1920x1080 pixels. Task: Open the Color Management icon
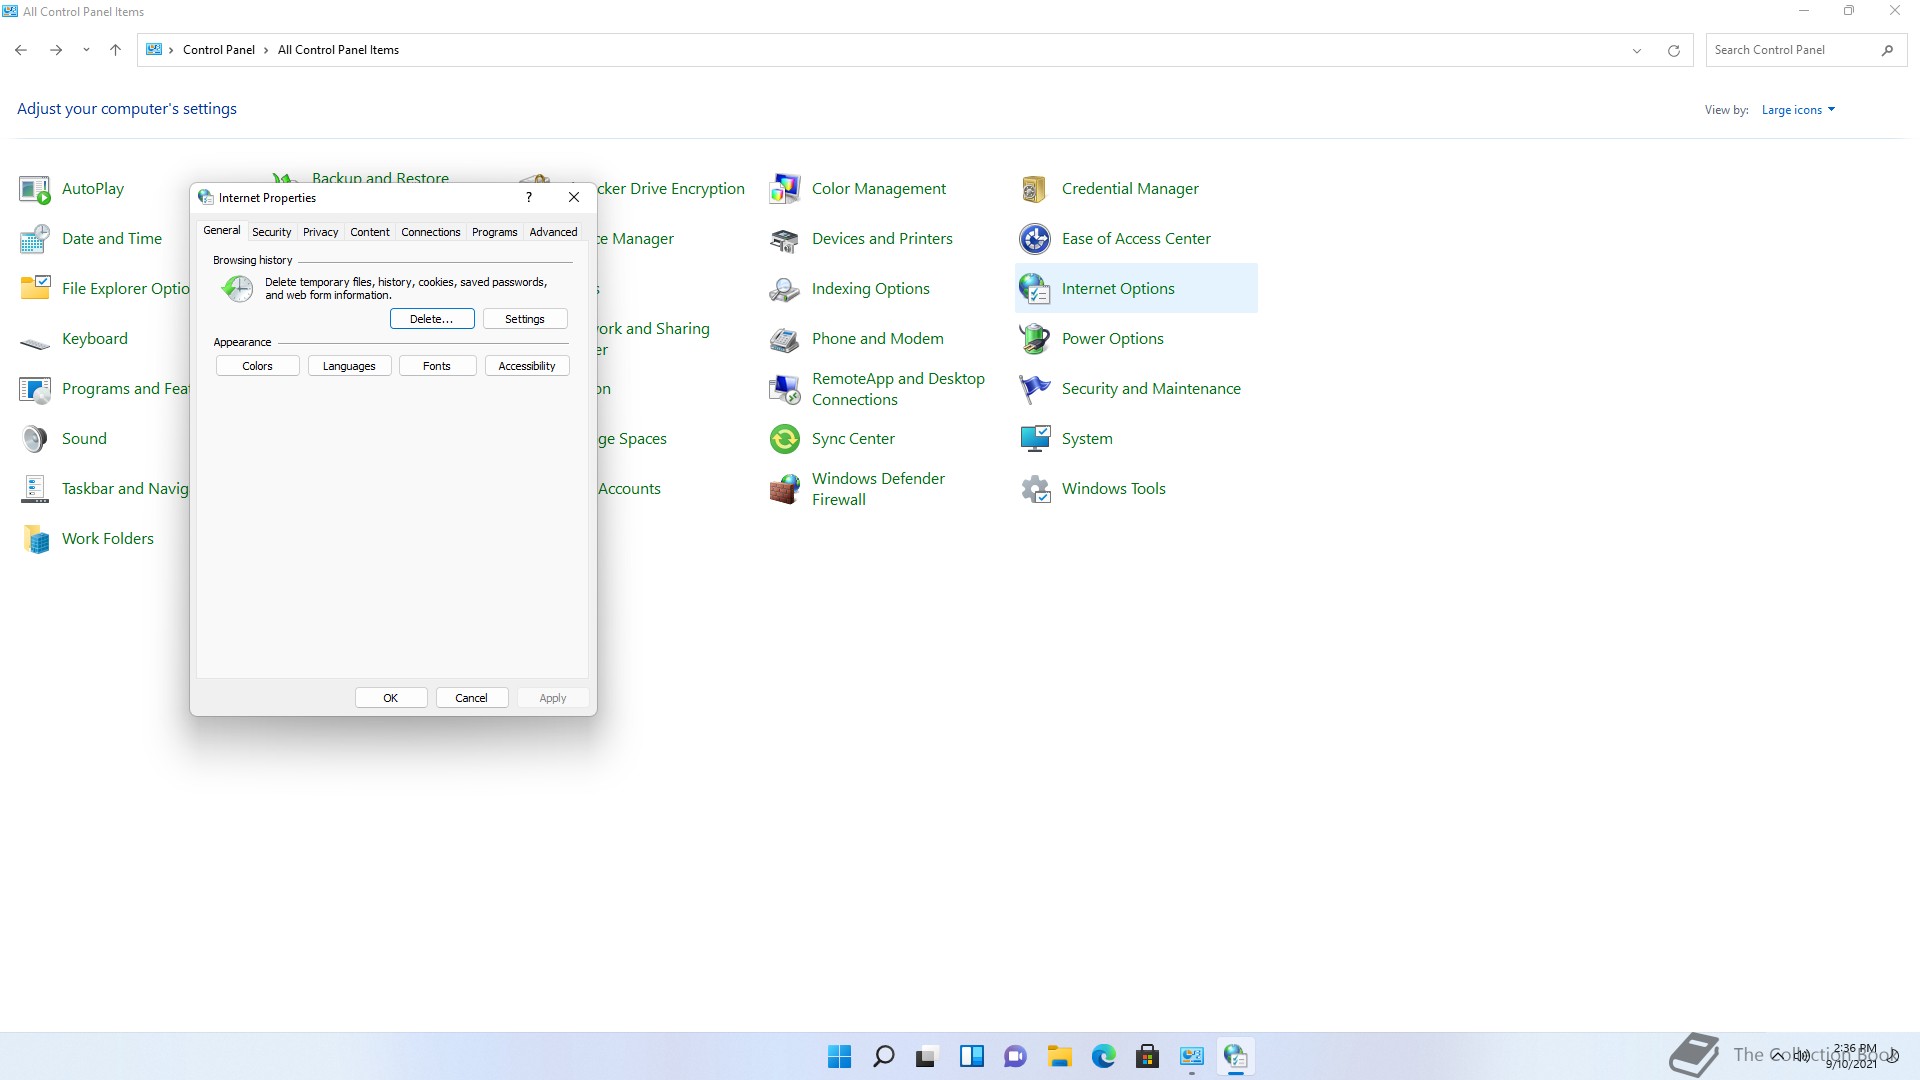tap(784, 189)
